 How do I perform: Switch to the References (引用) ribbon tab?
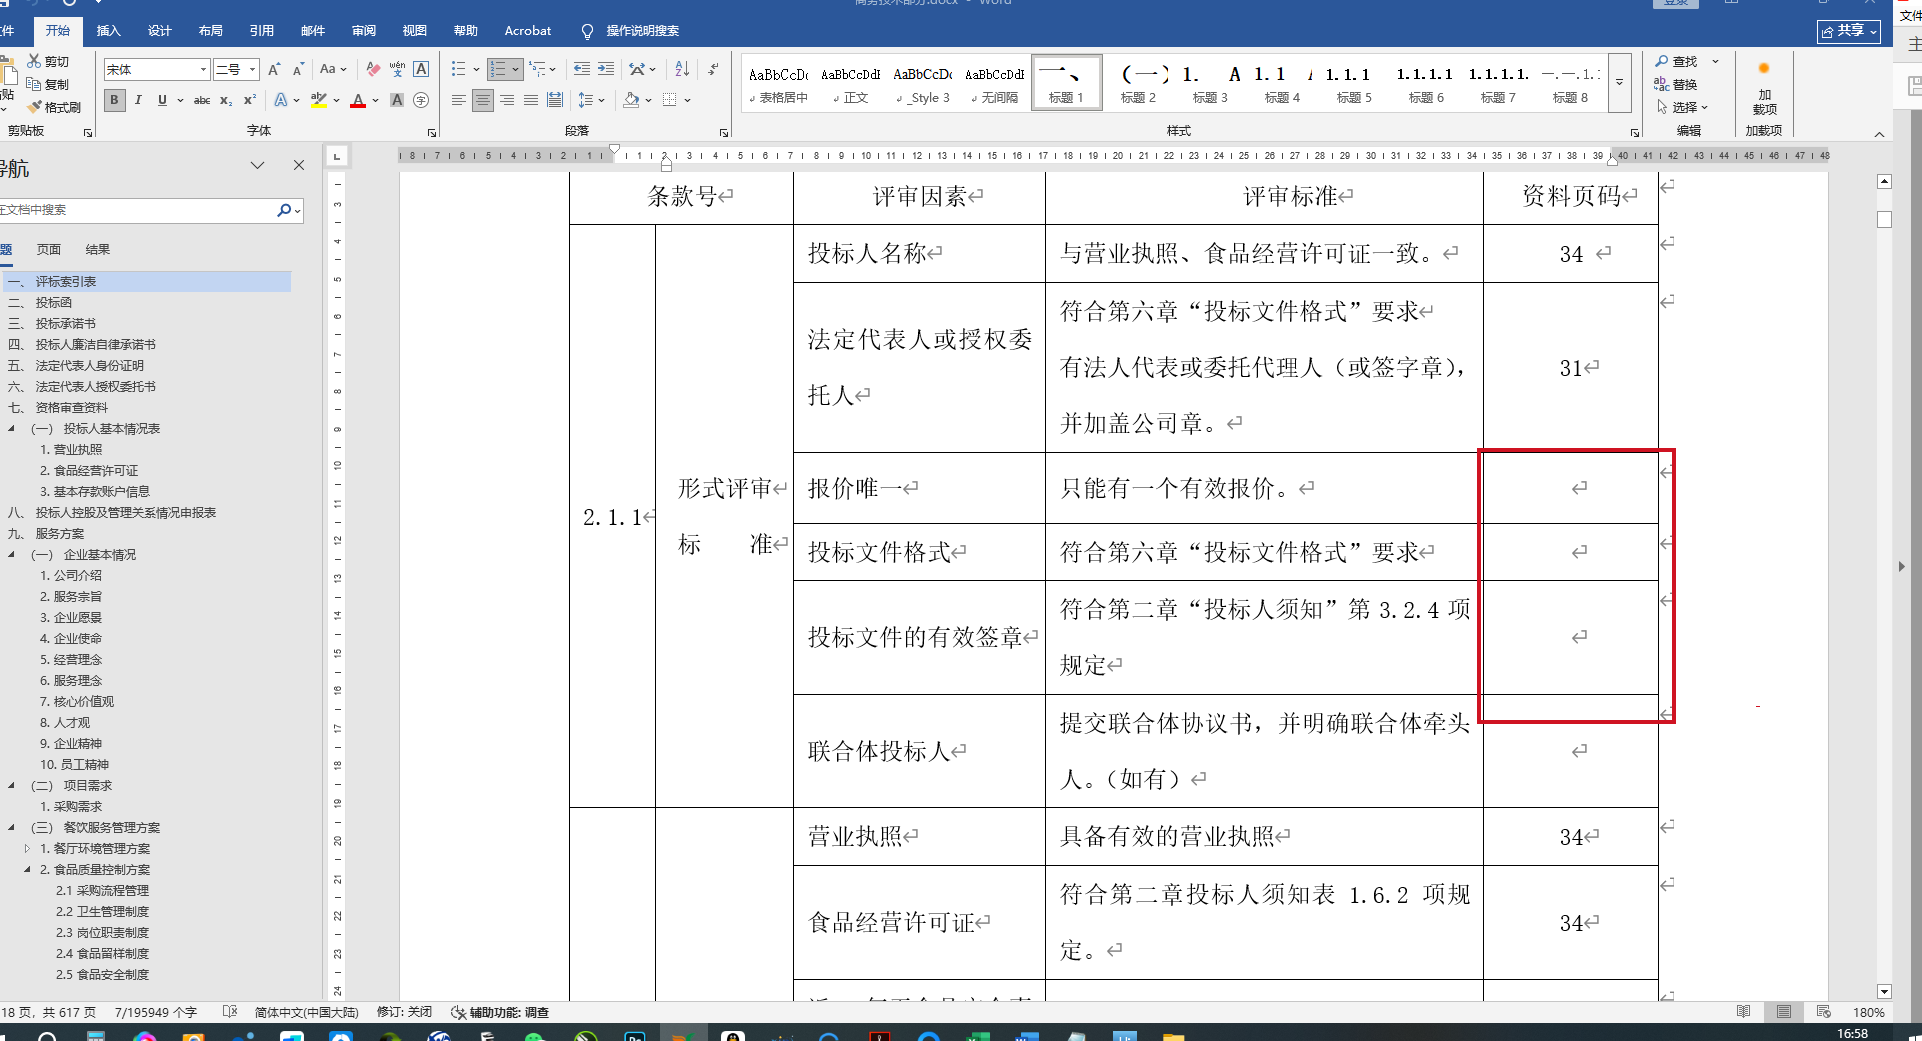click(x=262, y=31)
